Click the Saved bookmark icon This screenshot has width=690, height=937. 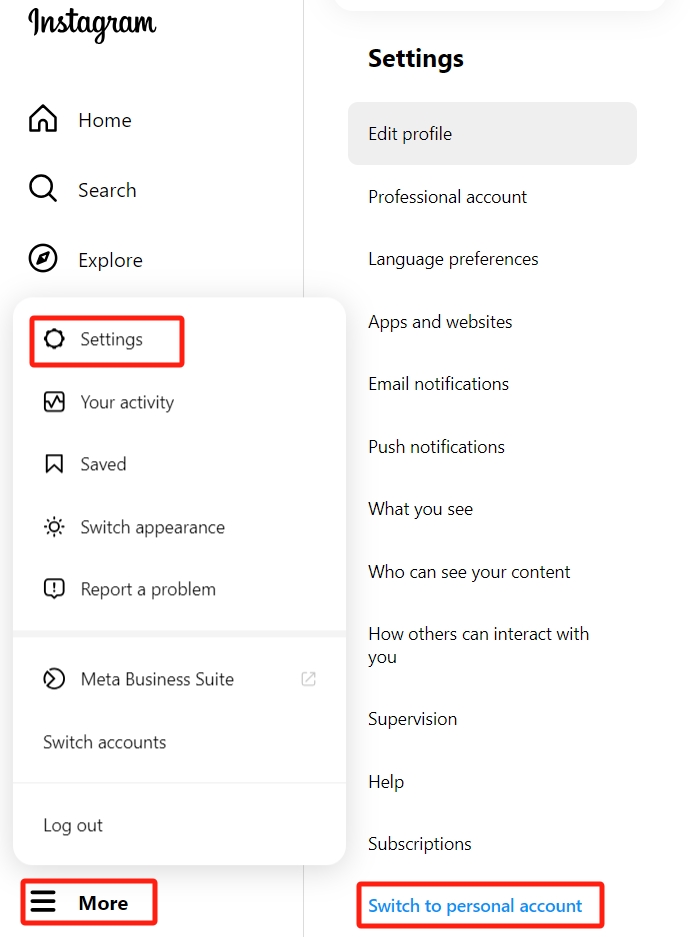(x=54, y=464)
